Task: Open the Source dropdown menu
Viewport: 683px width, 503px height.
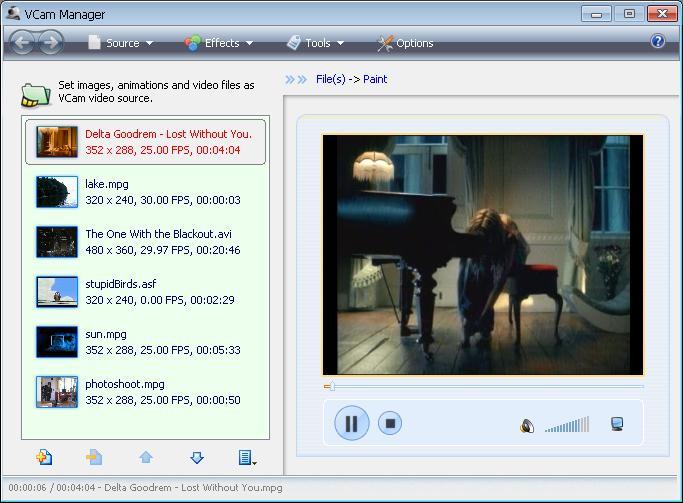Action: coord(121,43)
